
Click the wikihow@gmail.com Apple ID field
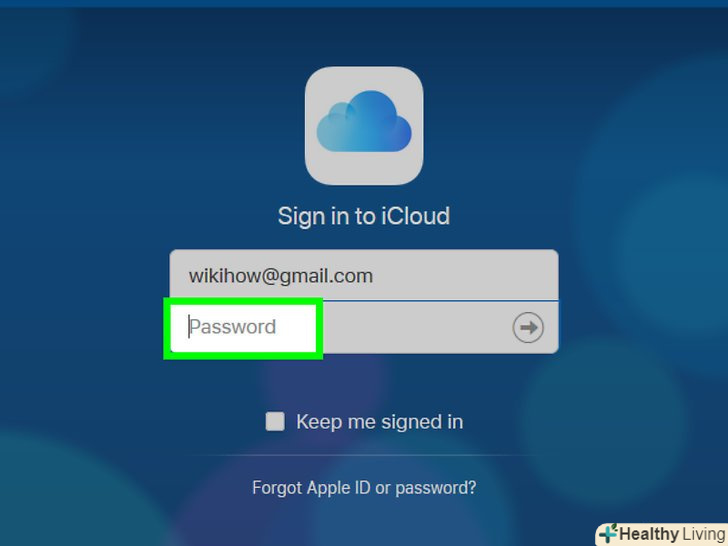pos(364,275)
